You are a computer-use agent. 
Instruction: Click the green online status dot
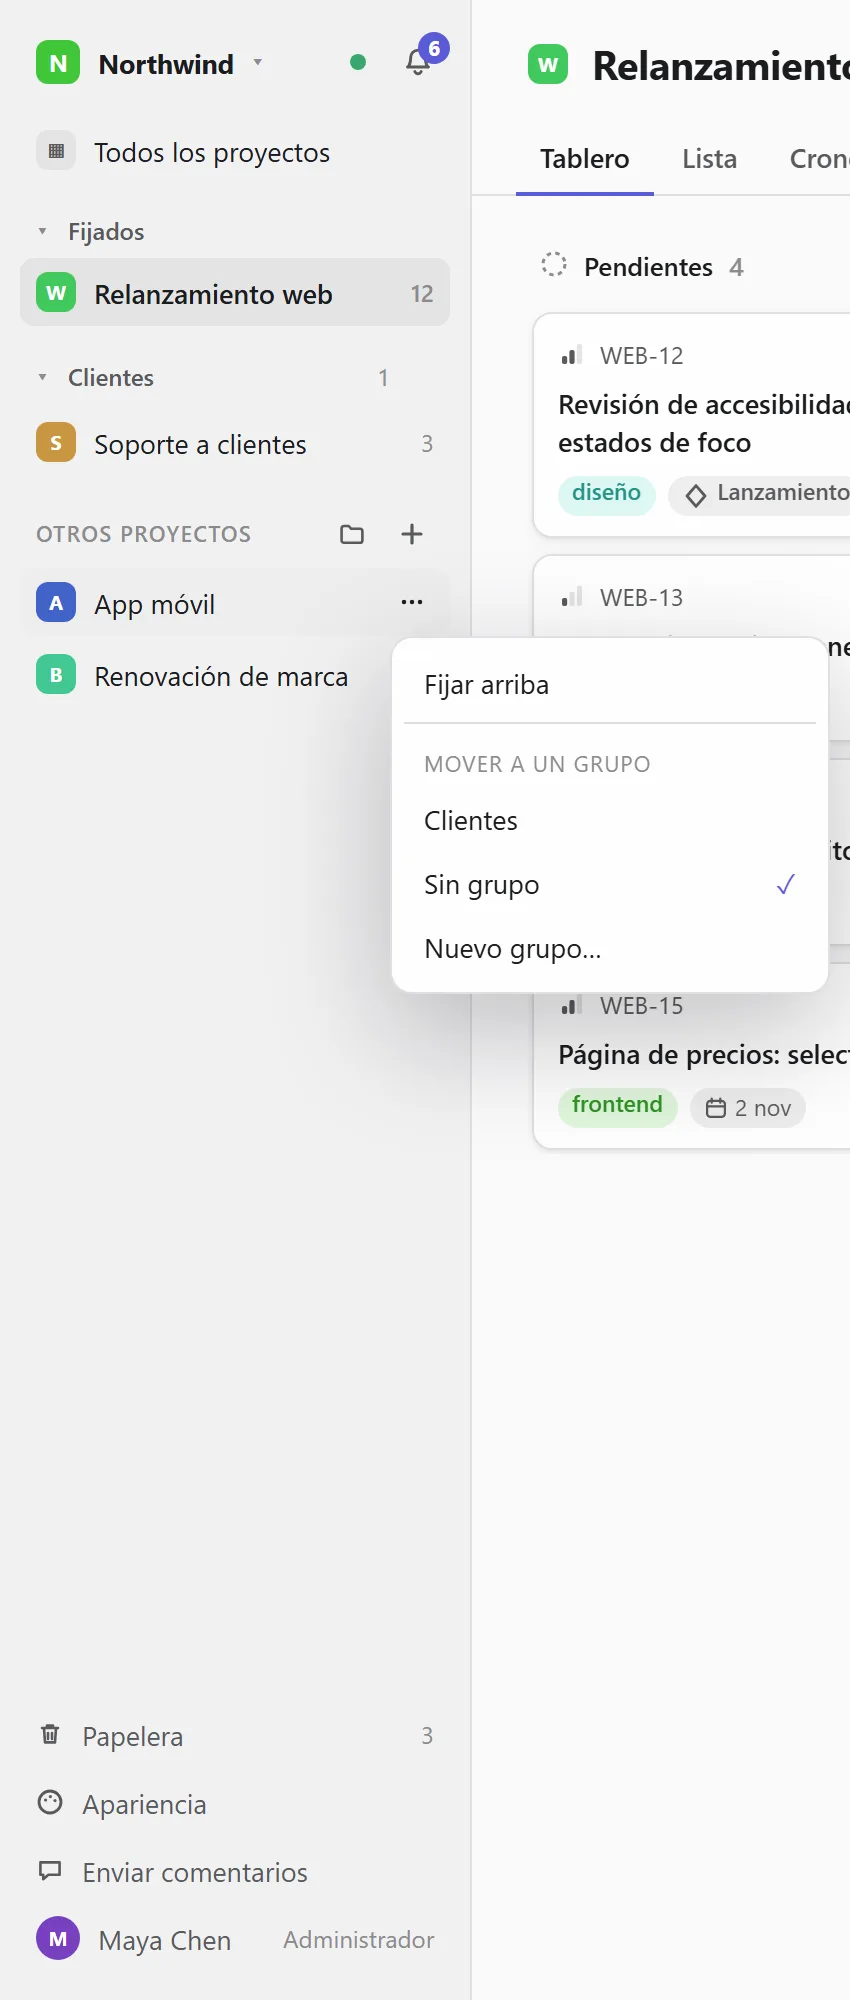point(358,62)
